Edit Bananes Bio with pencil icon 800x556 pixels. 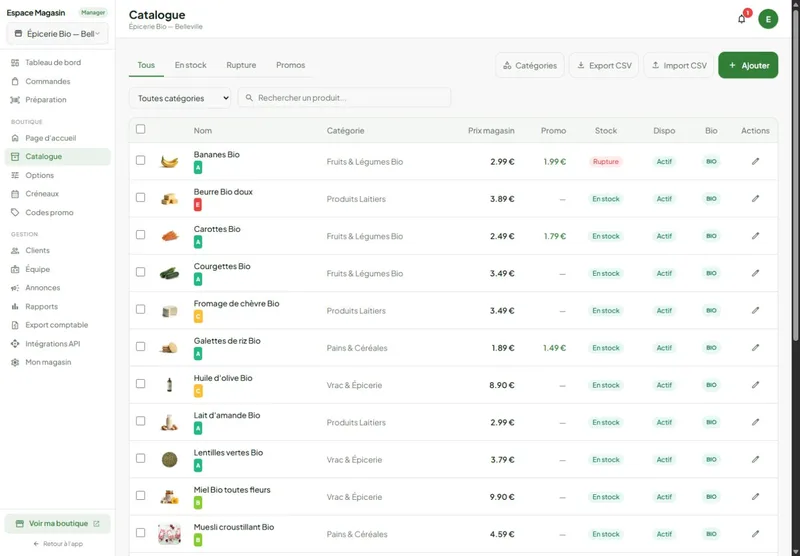[755, 161]
